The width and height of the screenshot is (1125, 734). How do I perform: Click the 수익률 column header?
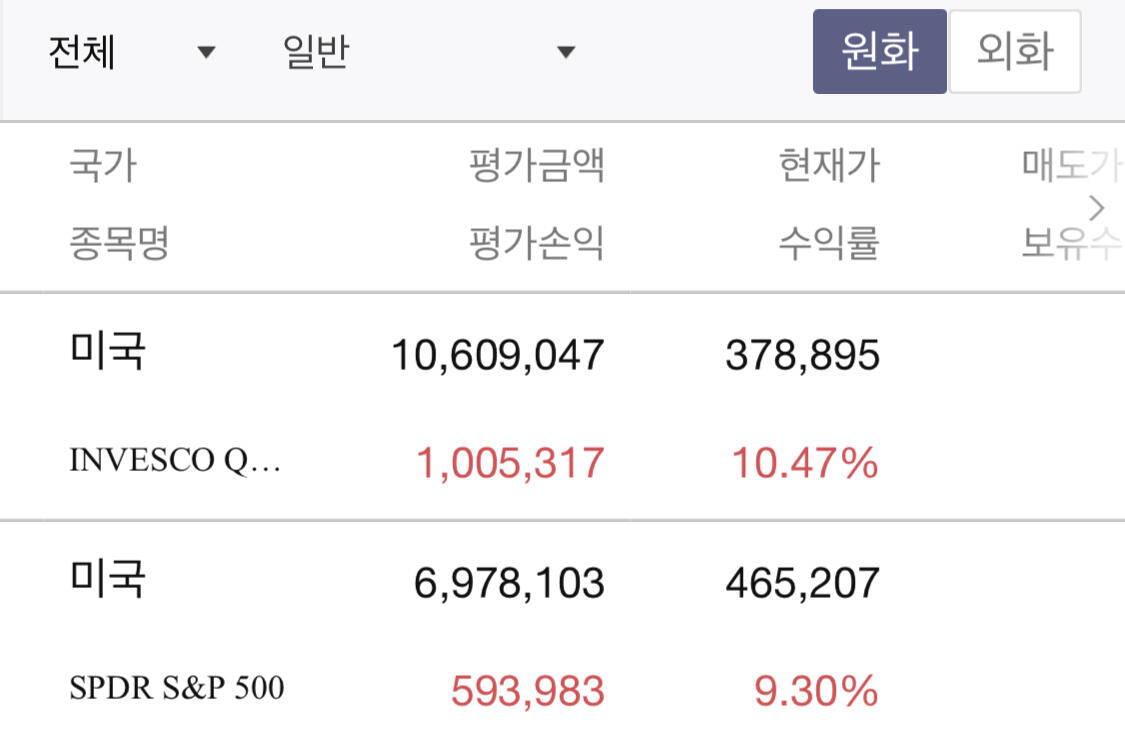point(829,243)
